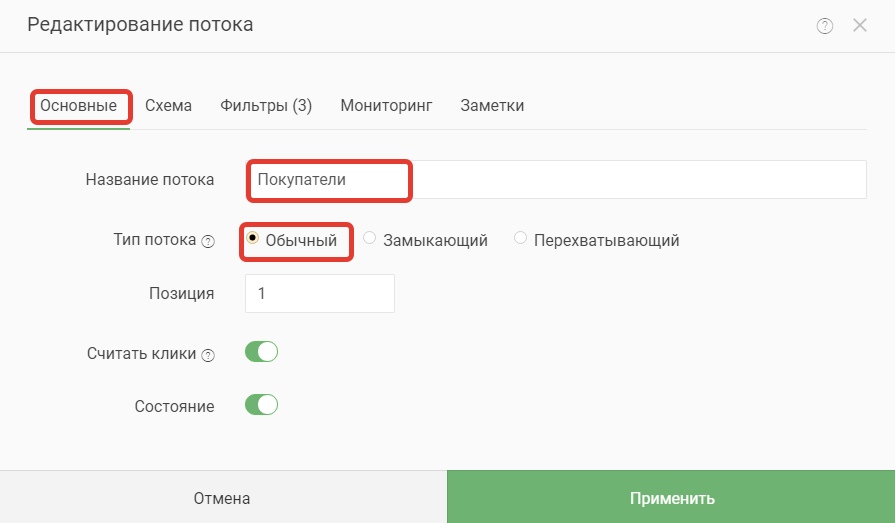Click the Отмена button
895x523 pixels.
[x=223, y=498]
